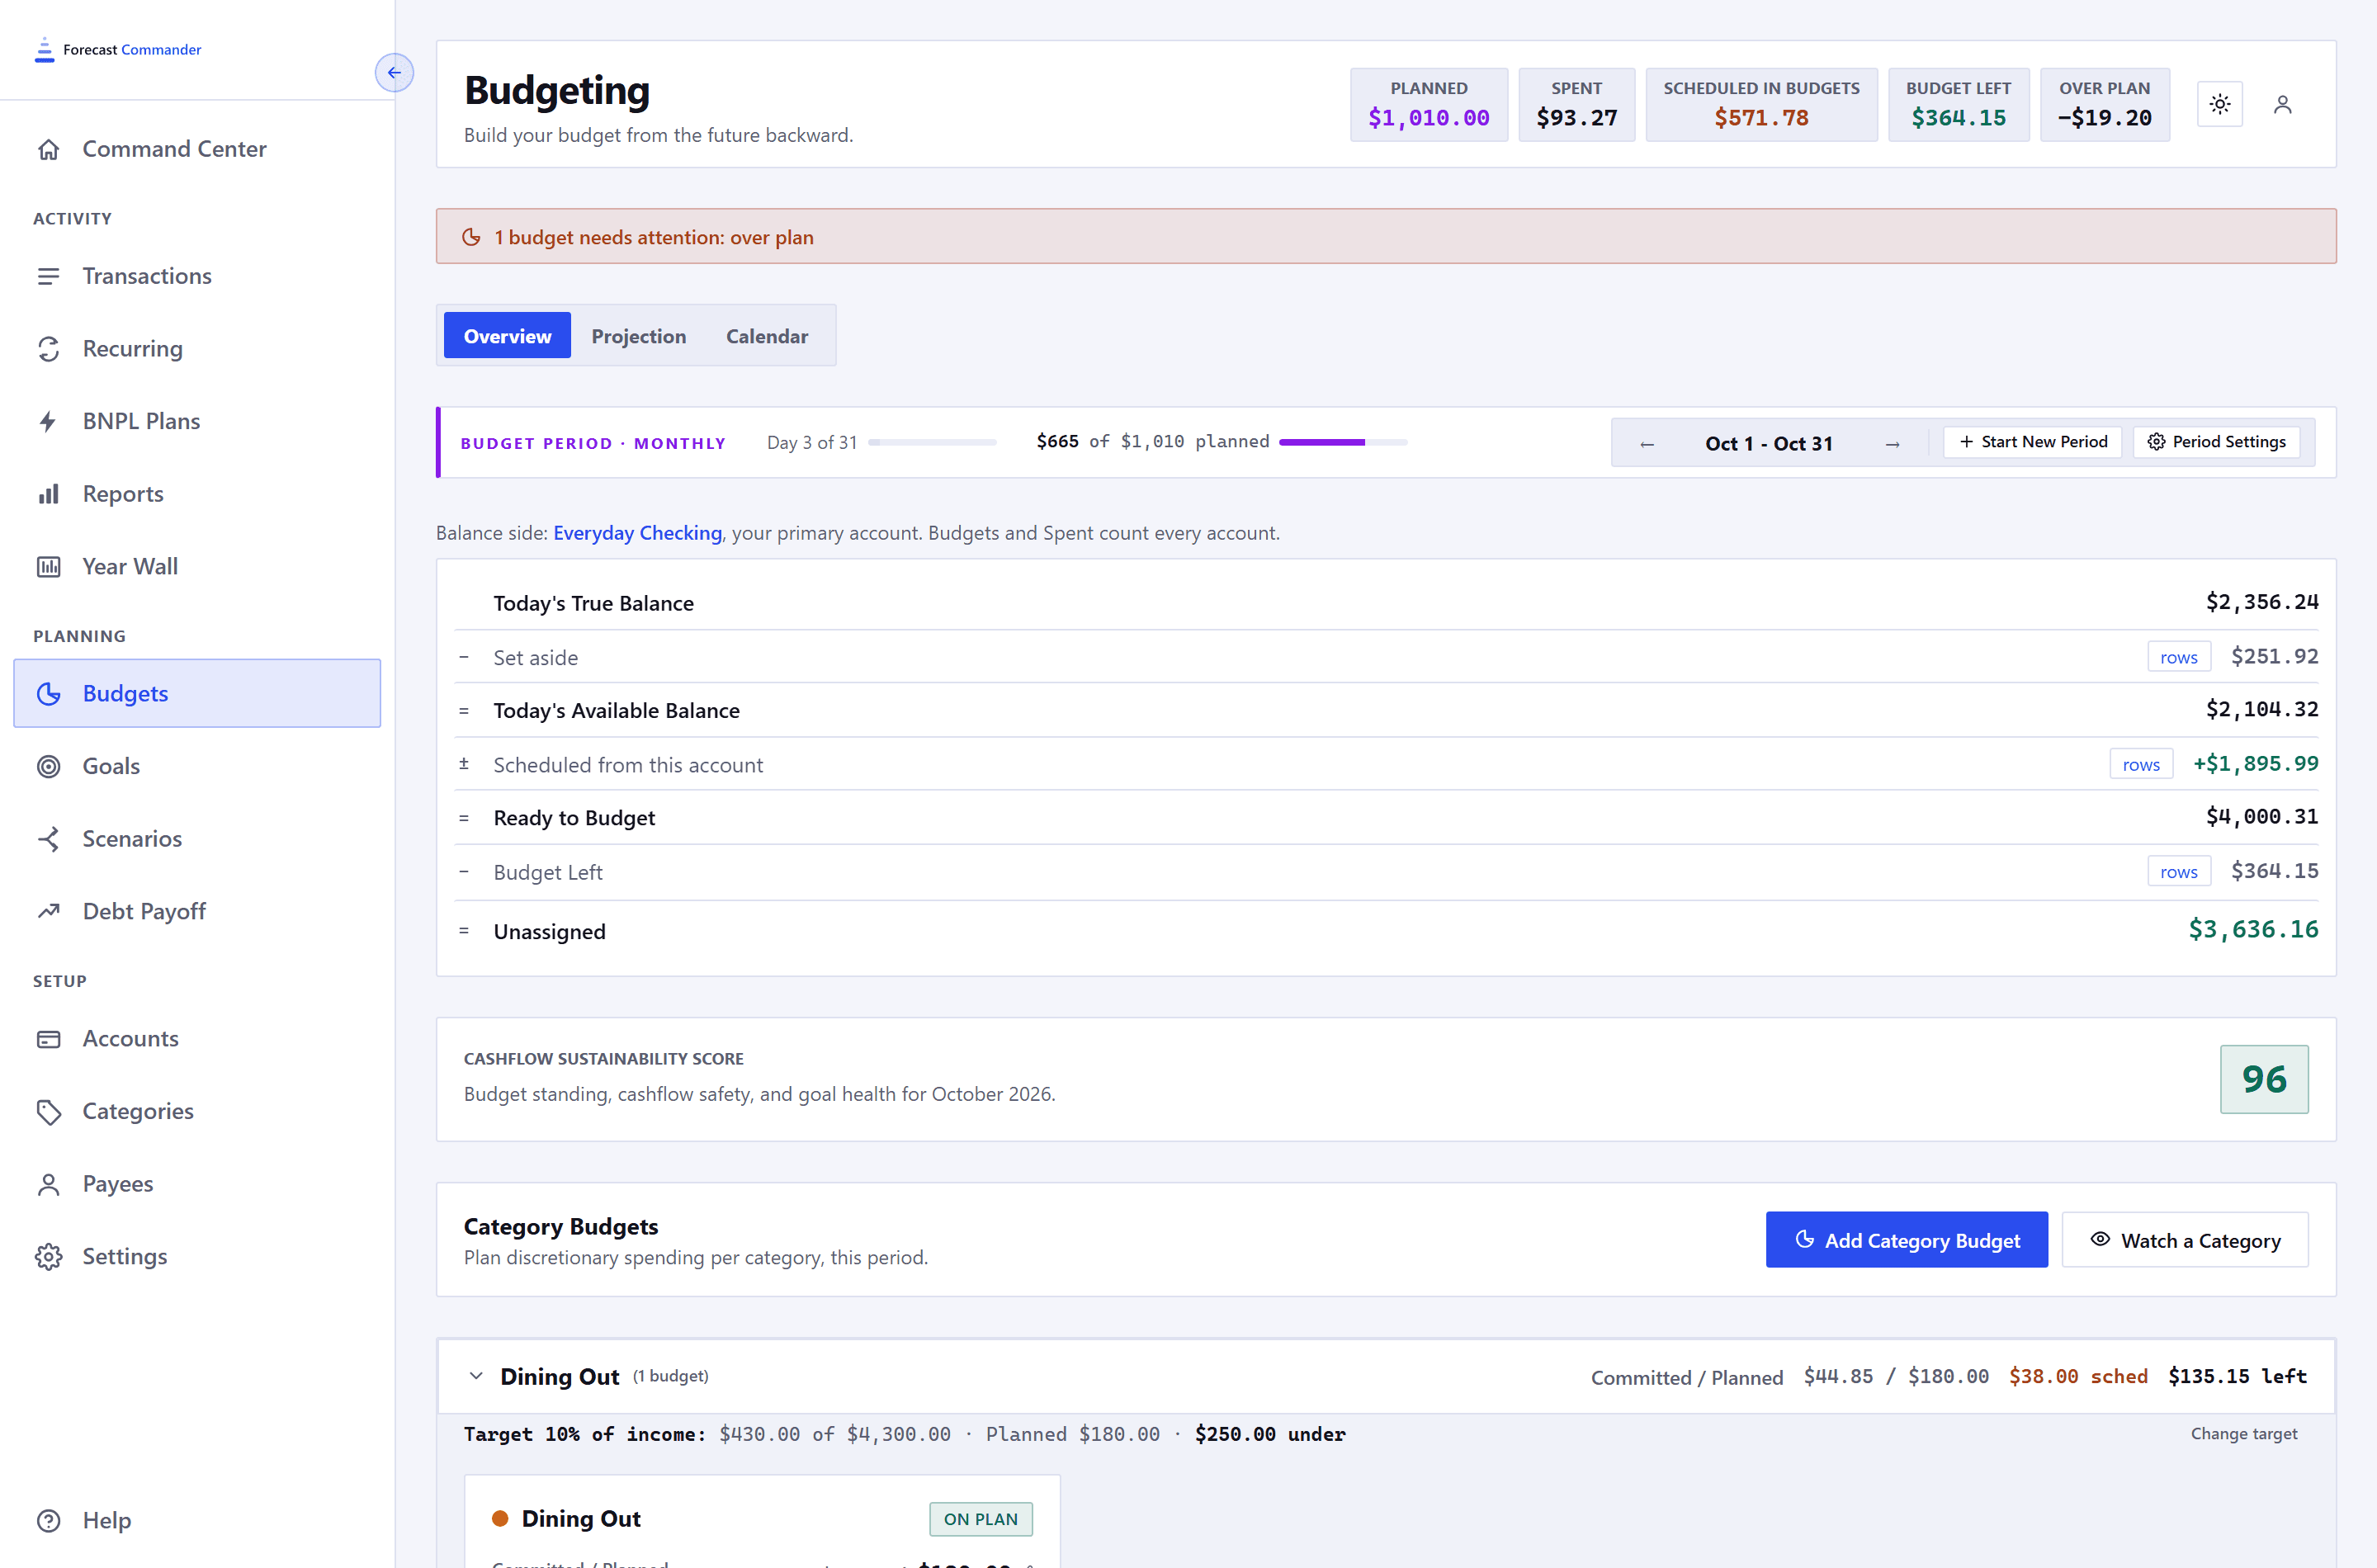
Task: Go to previous budget period arrow
Action: coord(1646,443)
